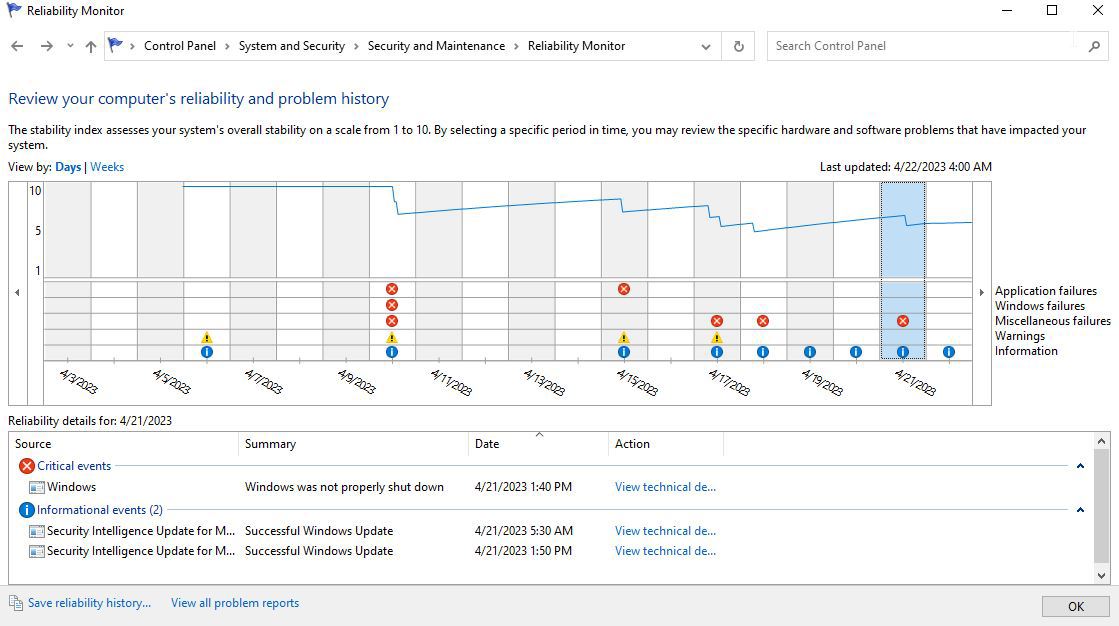This screenshot has width=1119, height=626.
Task: Select the miscellaneous failure icon on 4/10/2023
Action: [392, 321]
